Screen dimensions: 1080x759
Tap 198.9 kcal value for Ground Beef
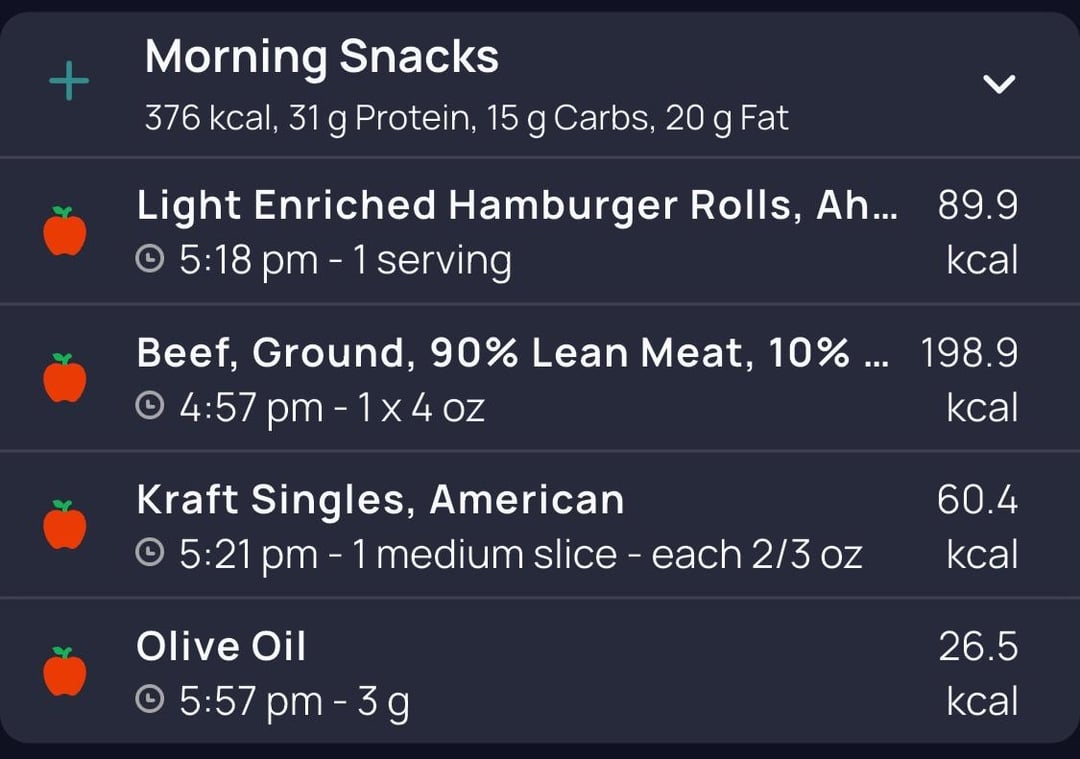click(970, 380)
